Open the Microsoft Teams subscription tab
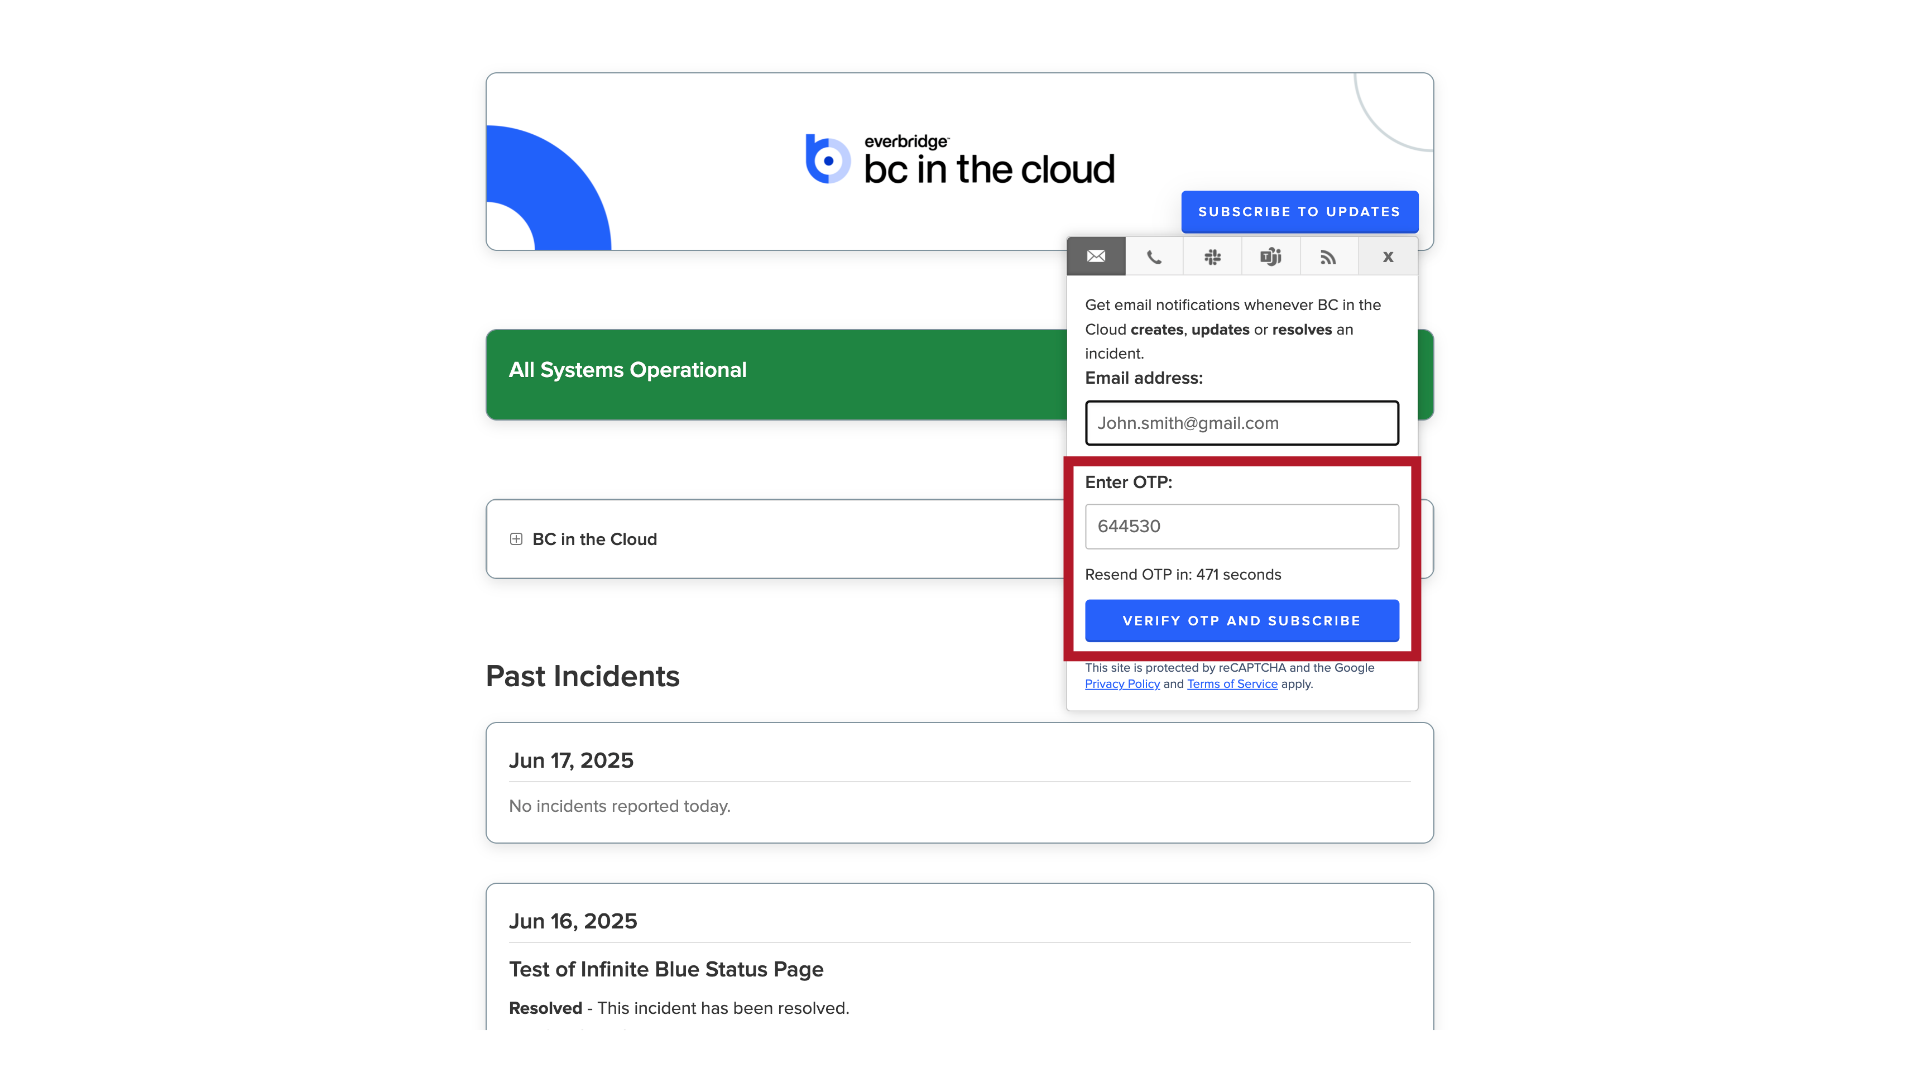This screenshot has width=1920, height=1080. [1270, 257]
